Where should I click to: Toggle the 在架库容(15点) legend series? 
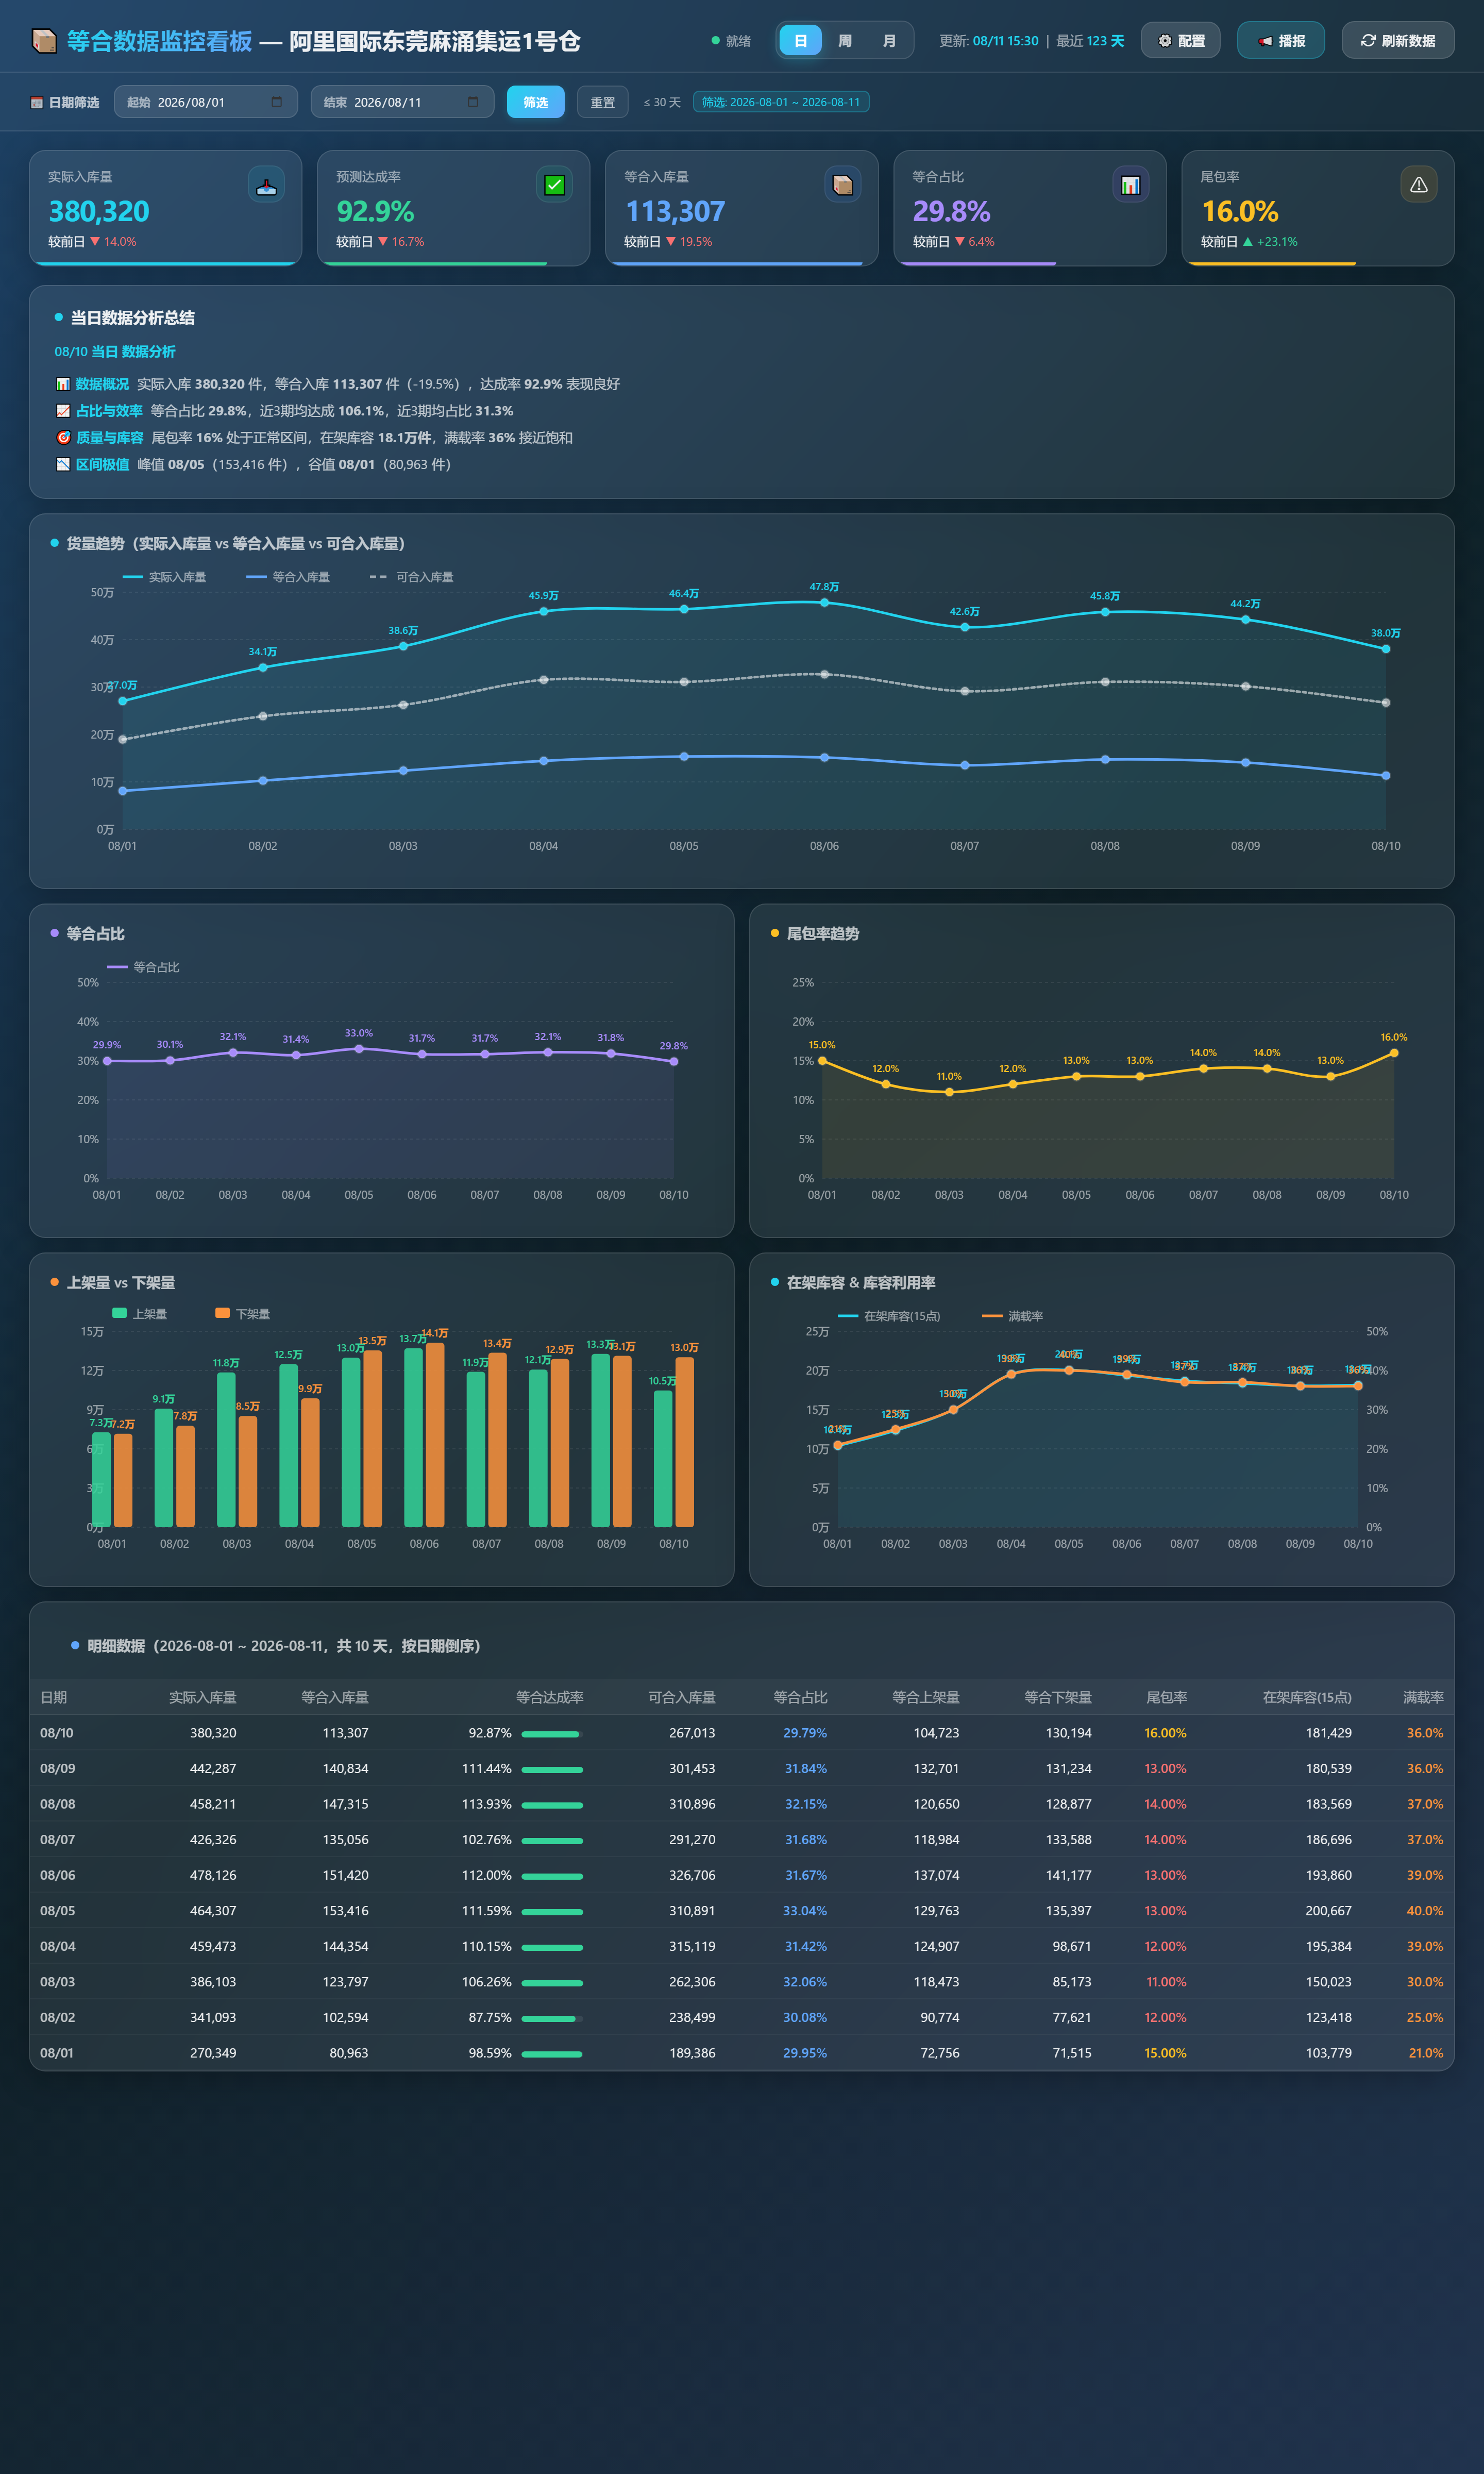click(x=889, y=1316)
